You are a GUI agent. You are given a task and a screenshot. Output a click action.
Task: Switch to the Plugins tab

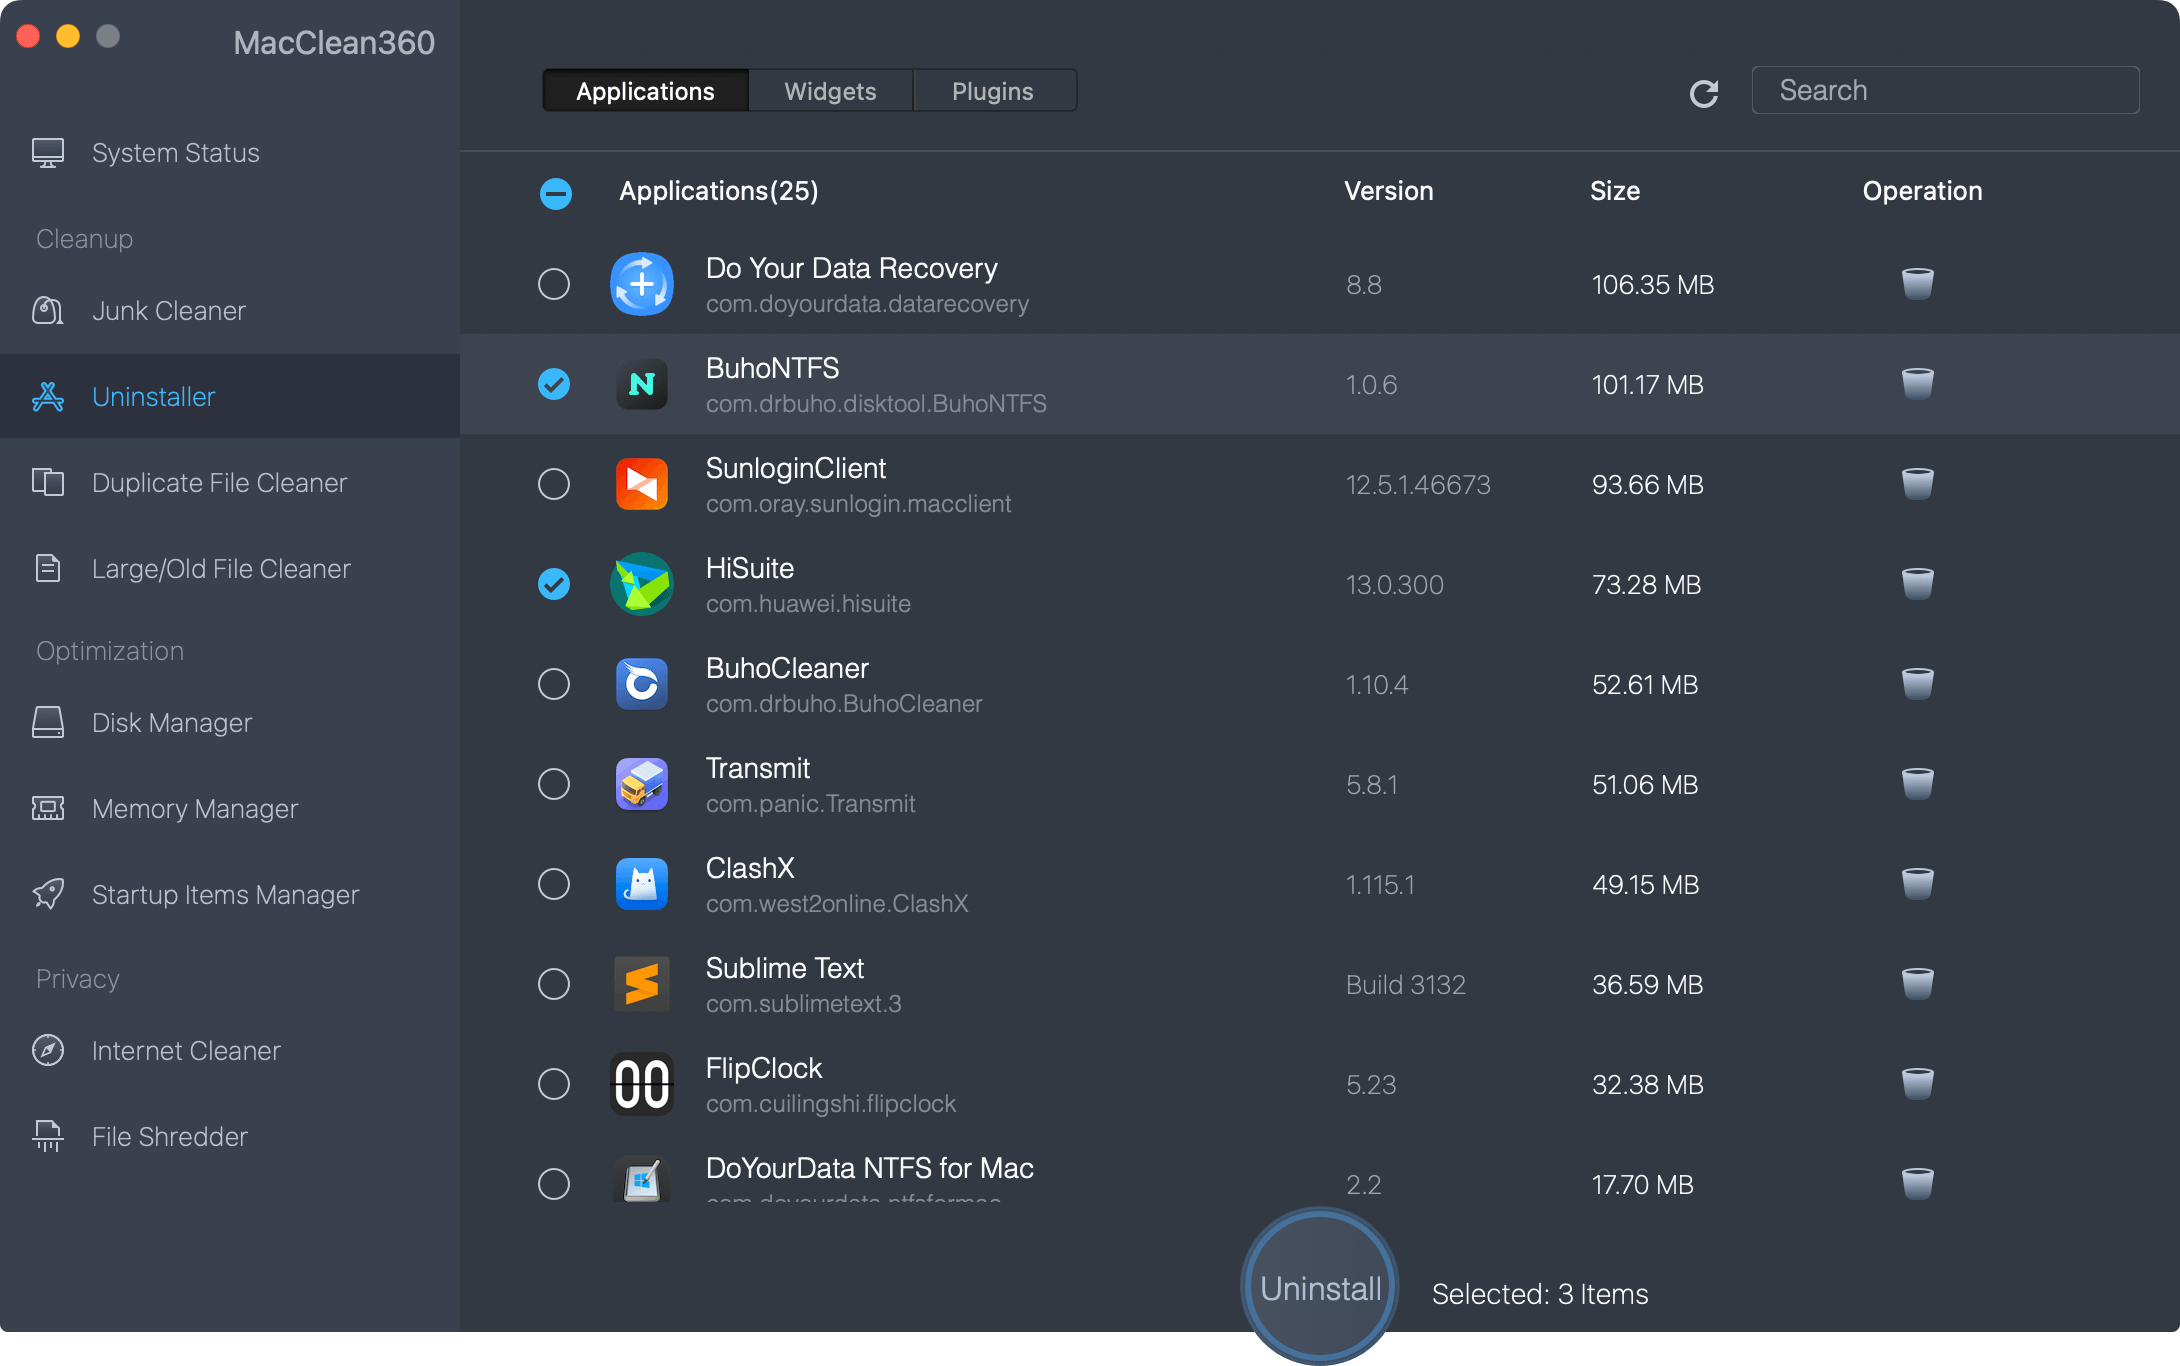[x=993, y=90]
